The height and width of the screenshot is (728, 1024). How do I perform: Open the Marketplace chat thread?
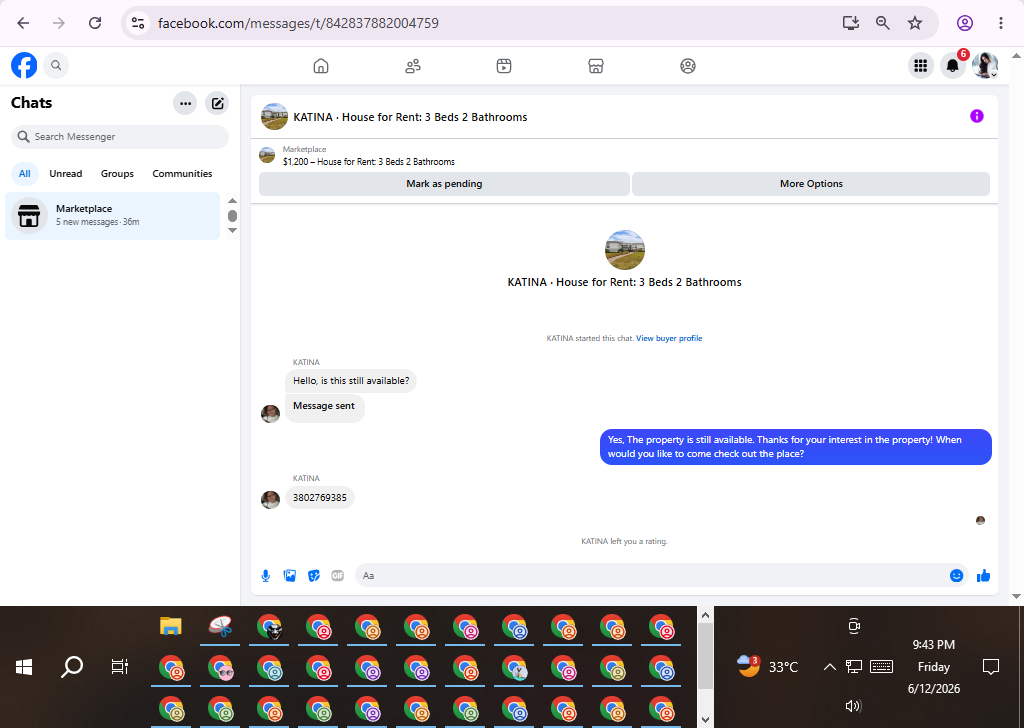pos(112,215)
